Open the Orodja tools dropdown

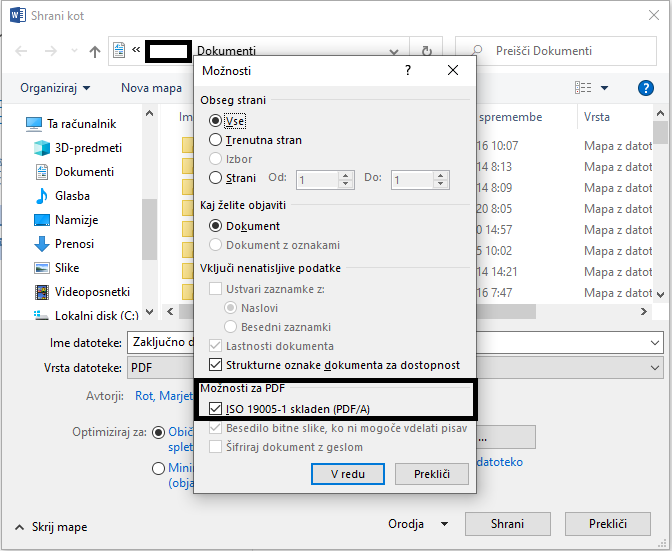(419, 524)
